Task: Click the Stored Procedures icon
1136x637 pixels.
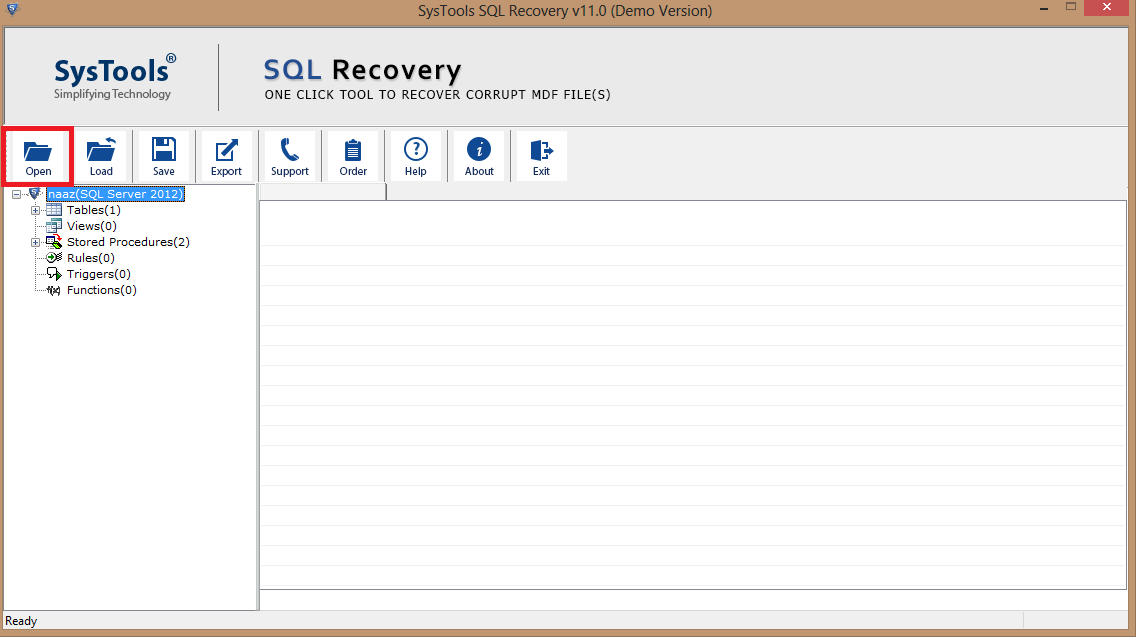Action: 54,242
